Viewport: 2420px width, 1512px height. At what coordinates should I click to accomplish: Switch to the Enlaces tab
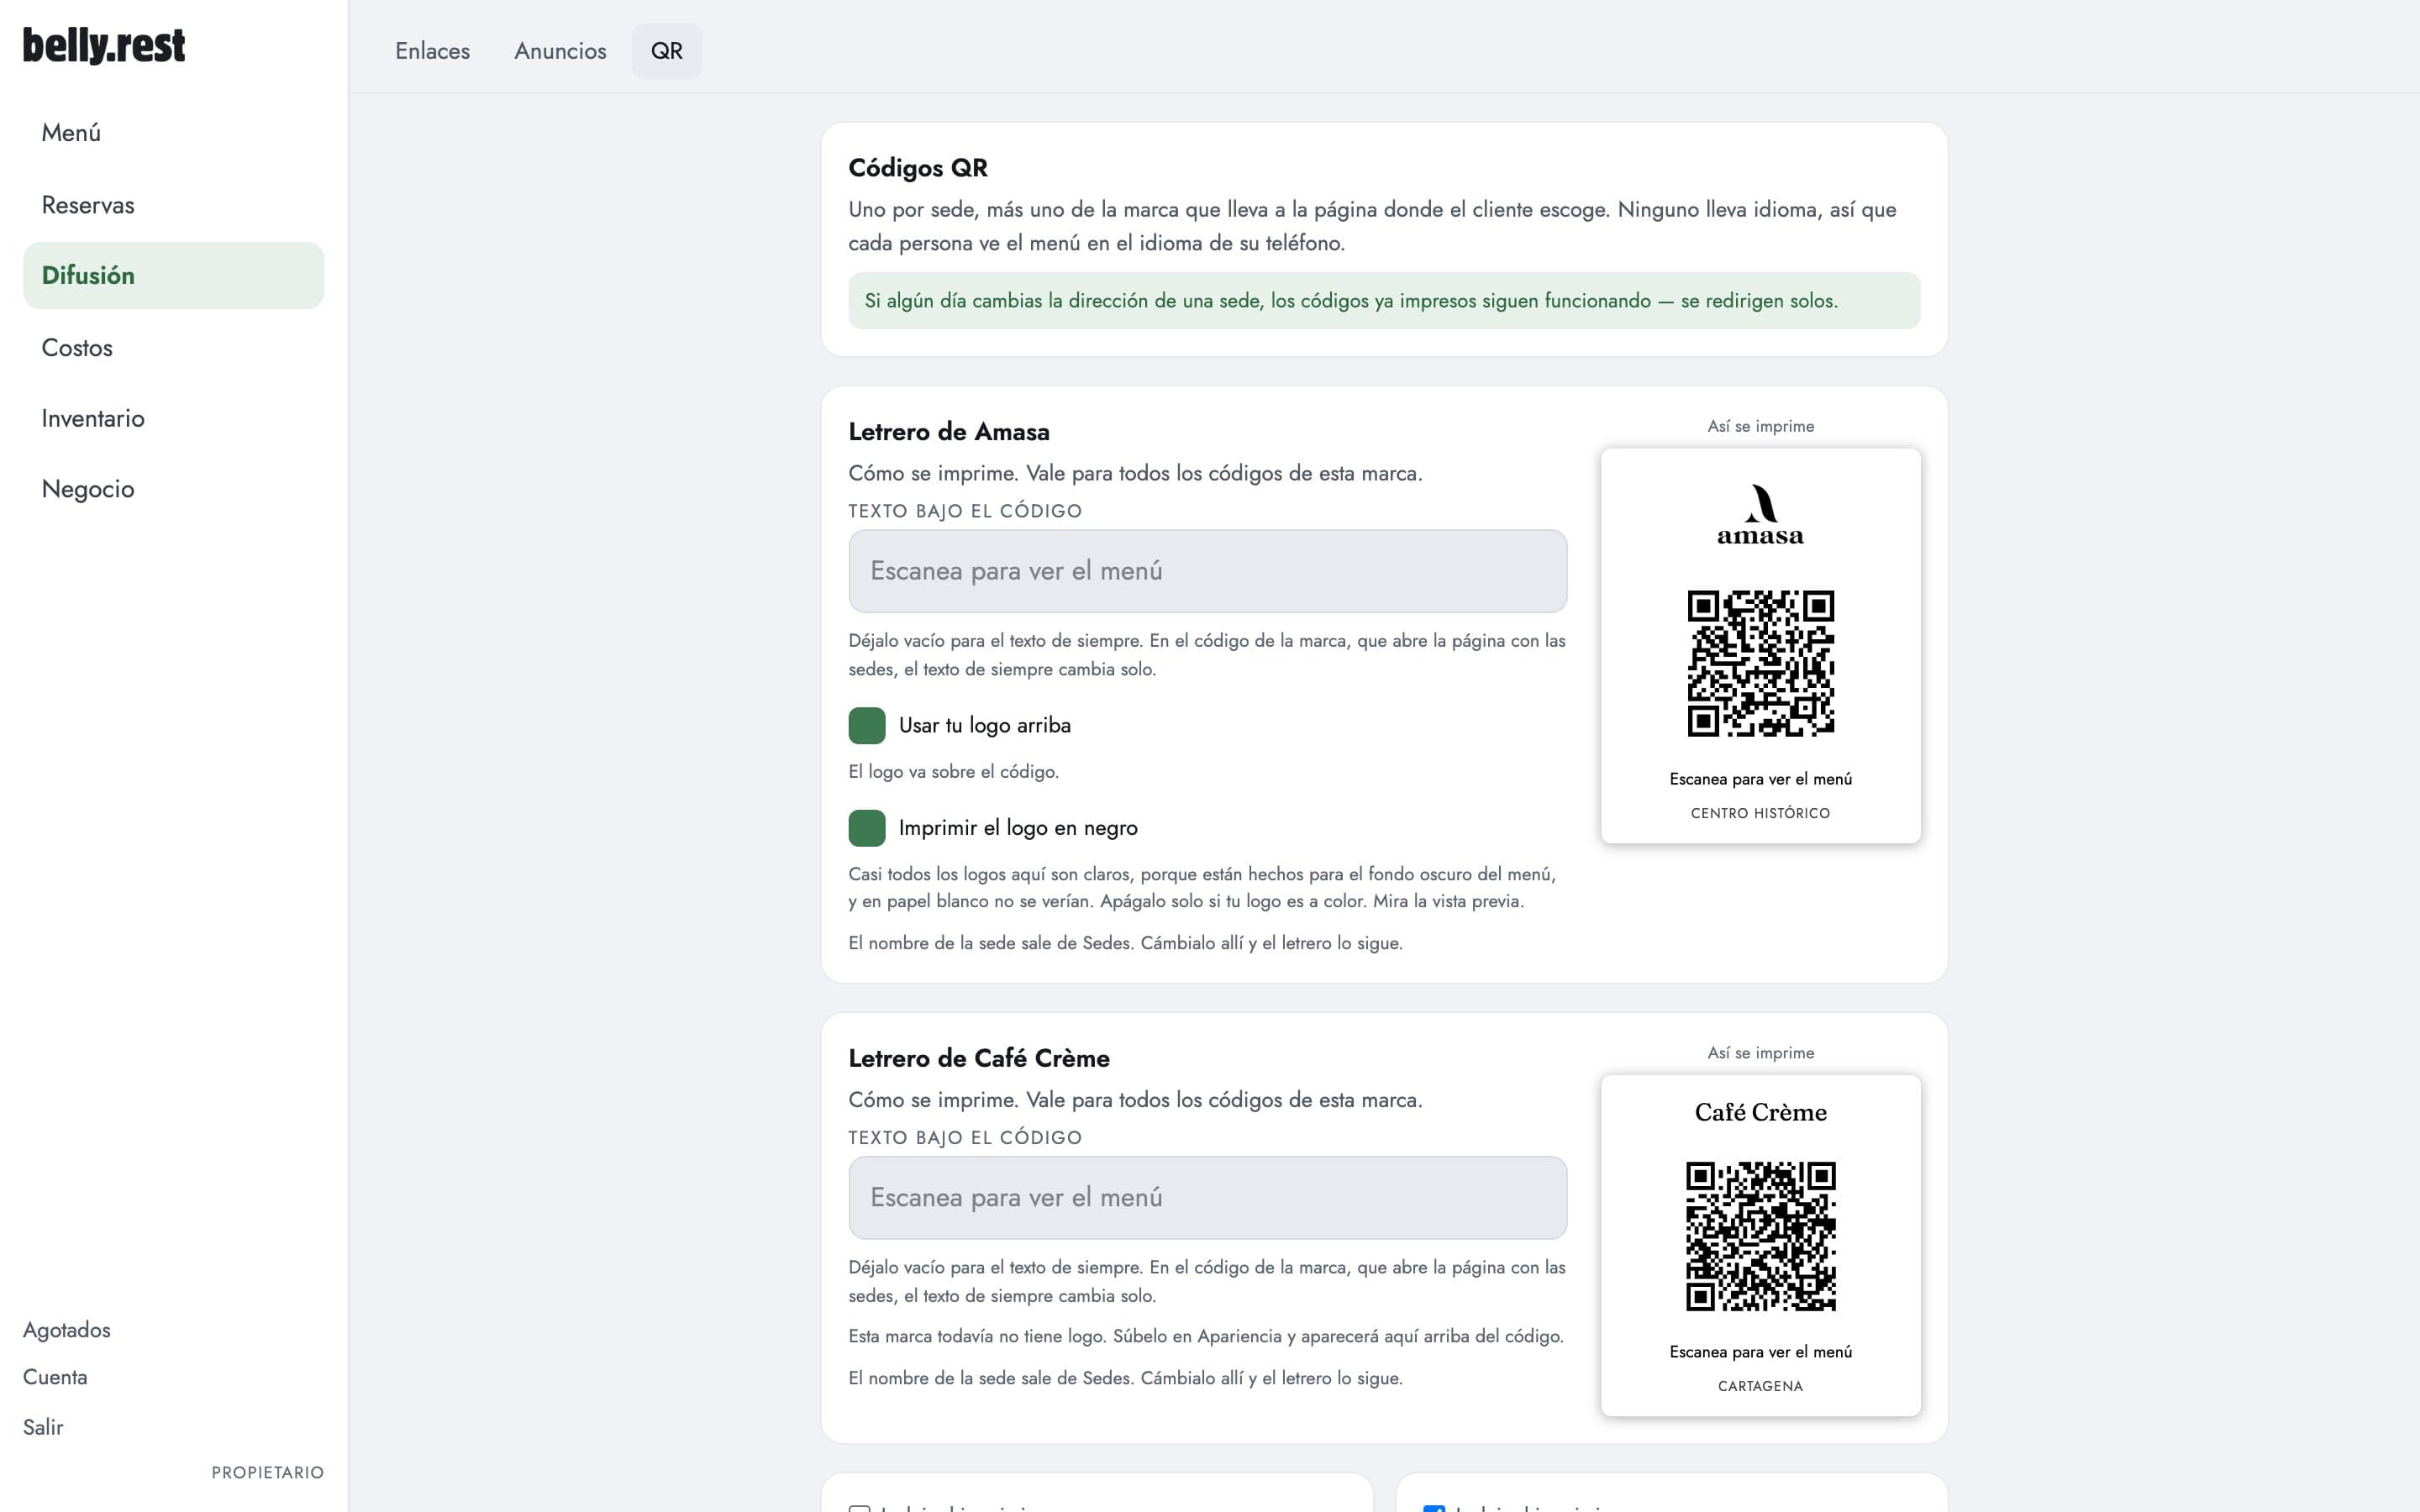pyautogui.click(x=432, y=51)
